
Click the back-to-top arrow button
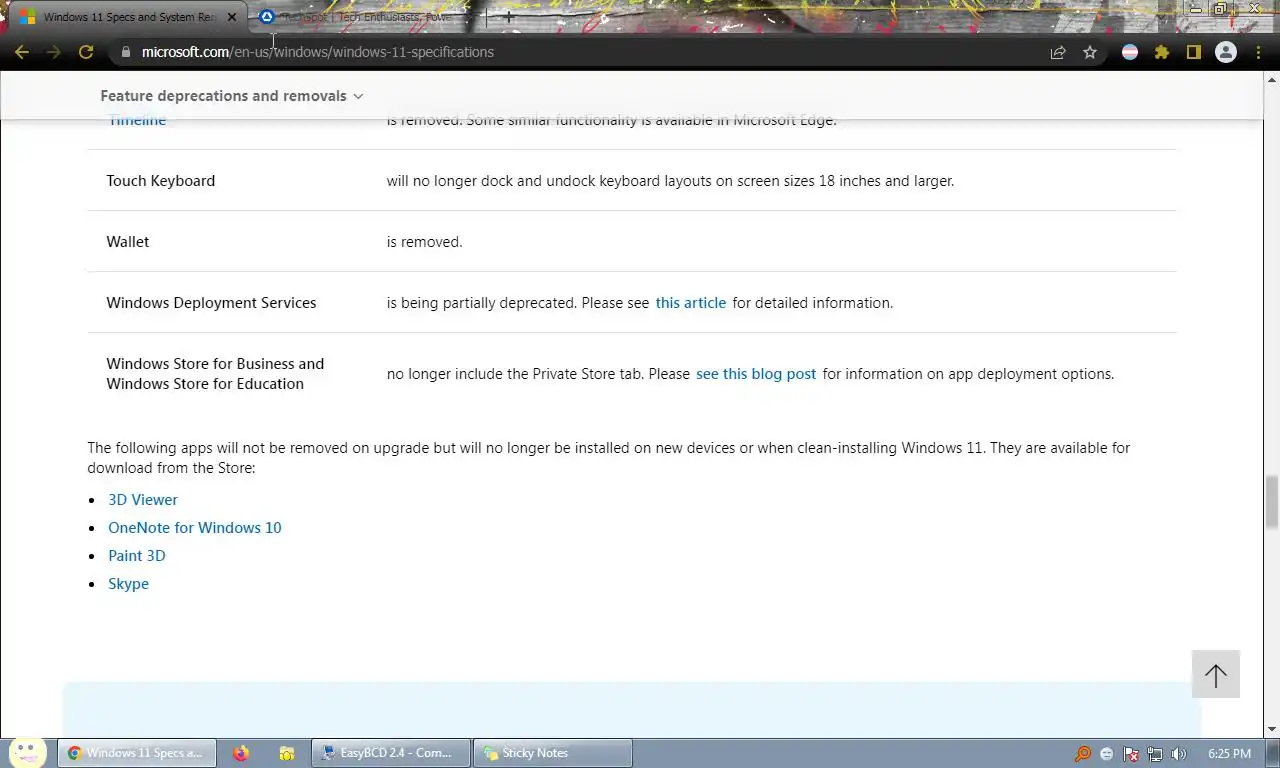coord(1216,674)
